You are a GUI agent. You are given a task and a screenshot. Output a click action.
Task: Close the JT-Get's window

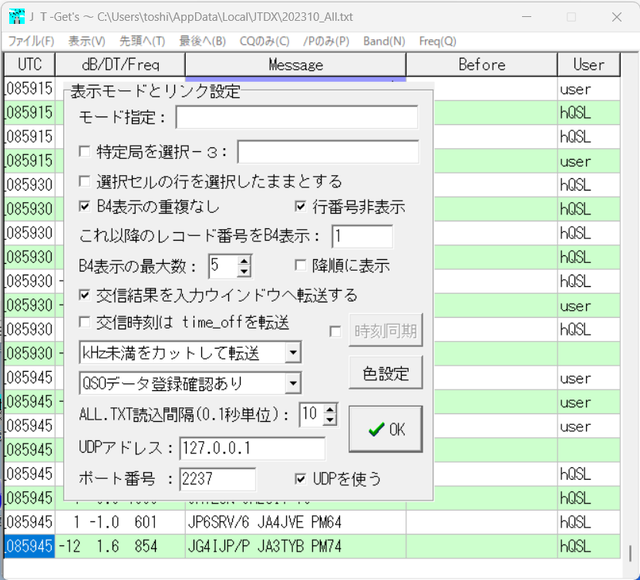(x=616, y=17)
